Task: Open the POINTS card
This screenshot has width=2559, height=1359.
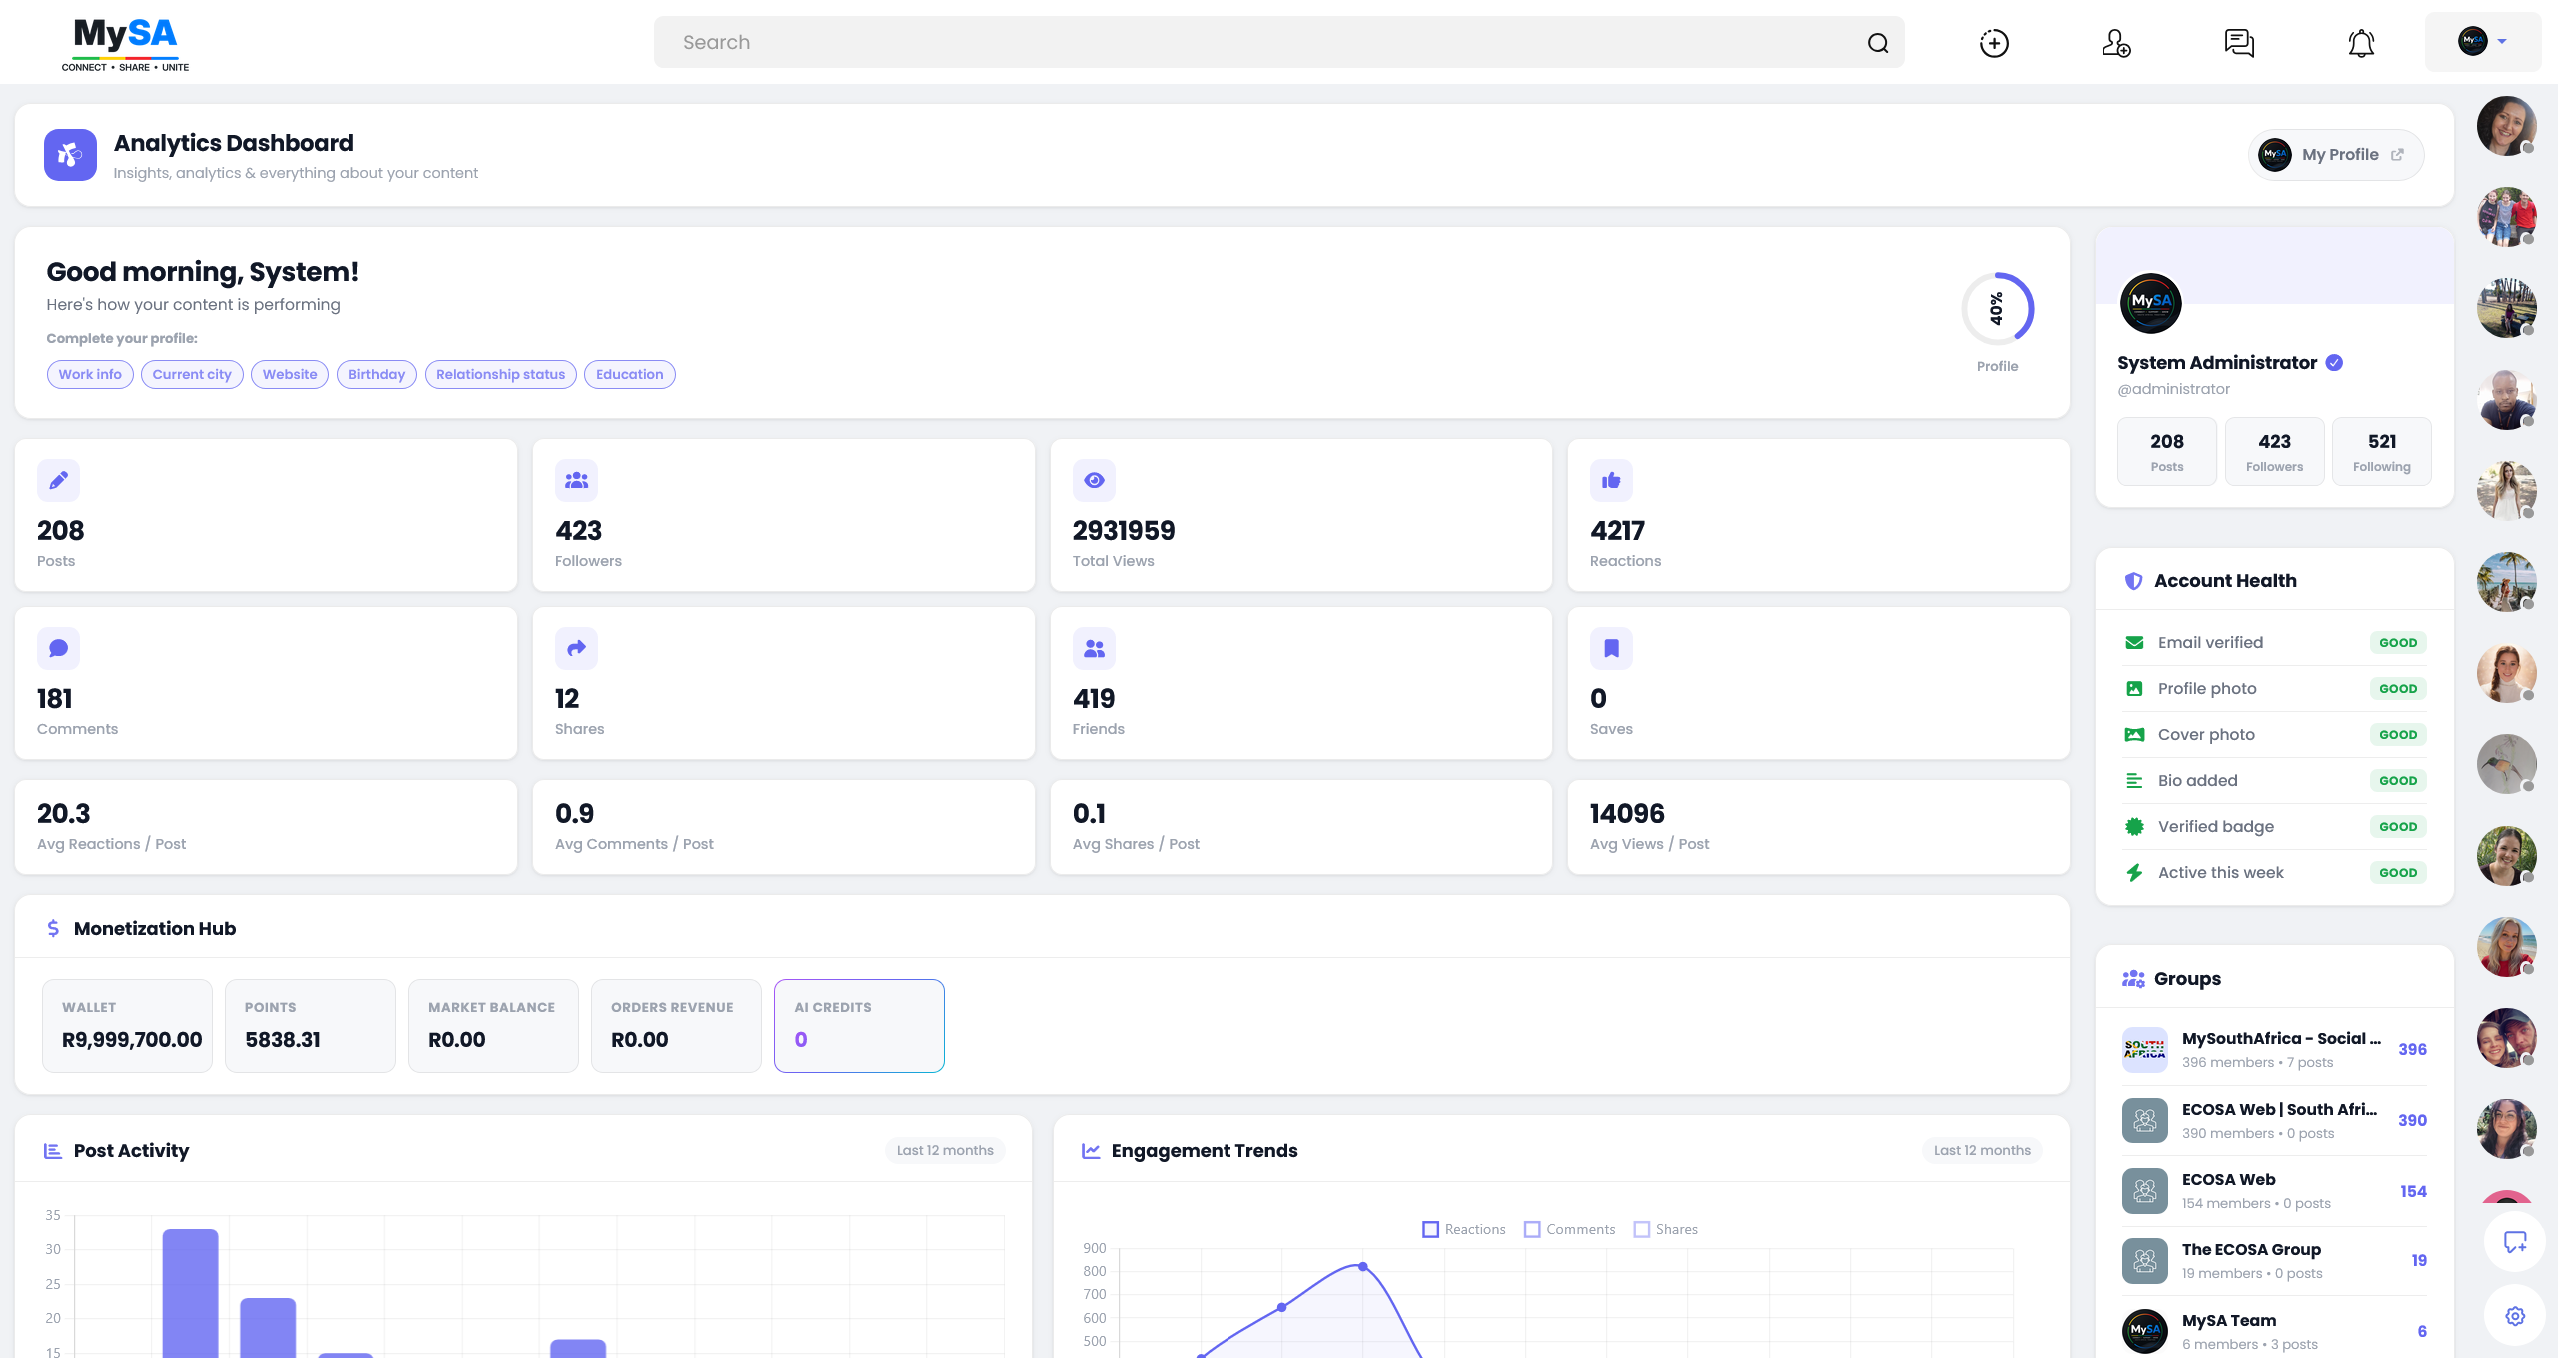Action: [310, 1026]
